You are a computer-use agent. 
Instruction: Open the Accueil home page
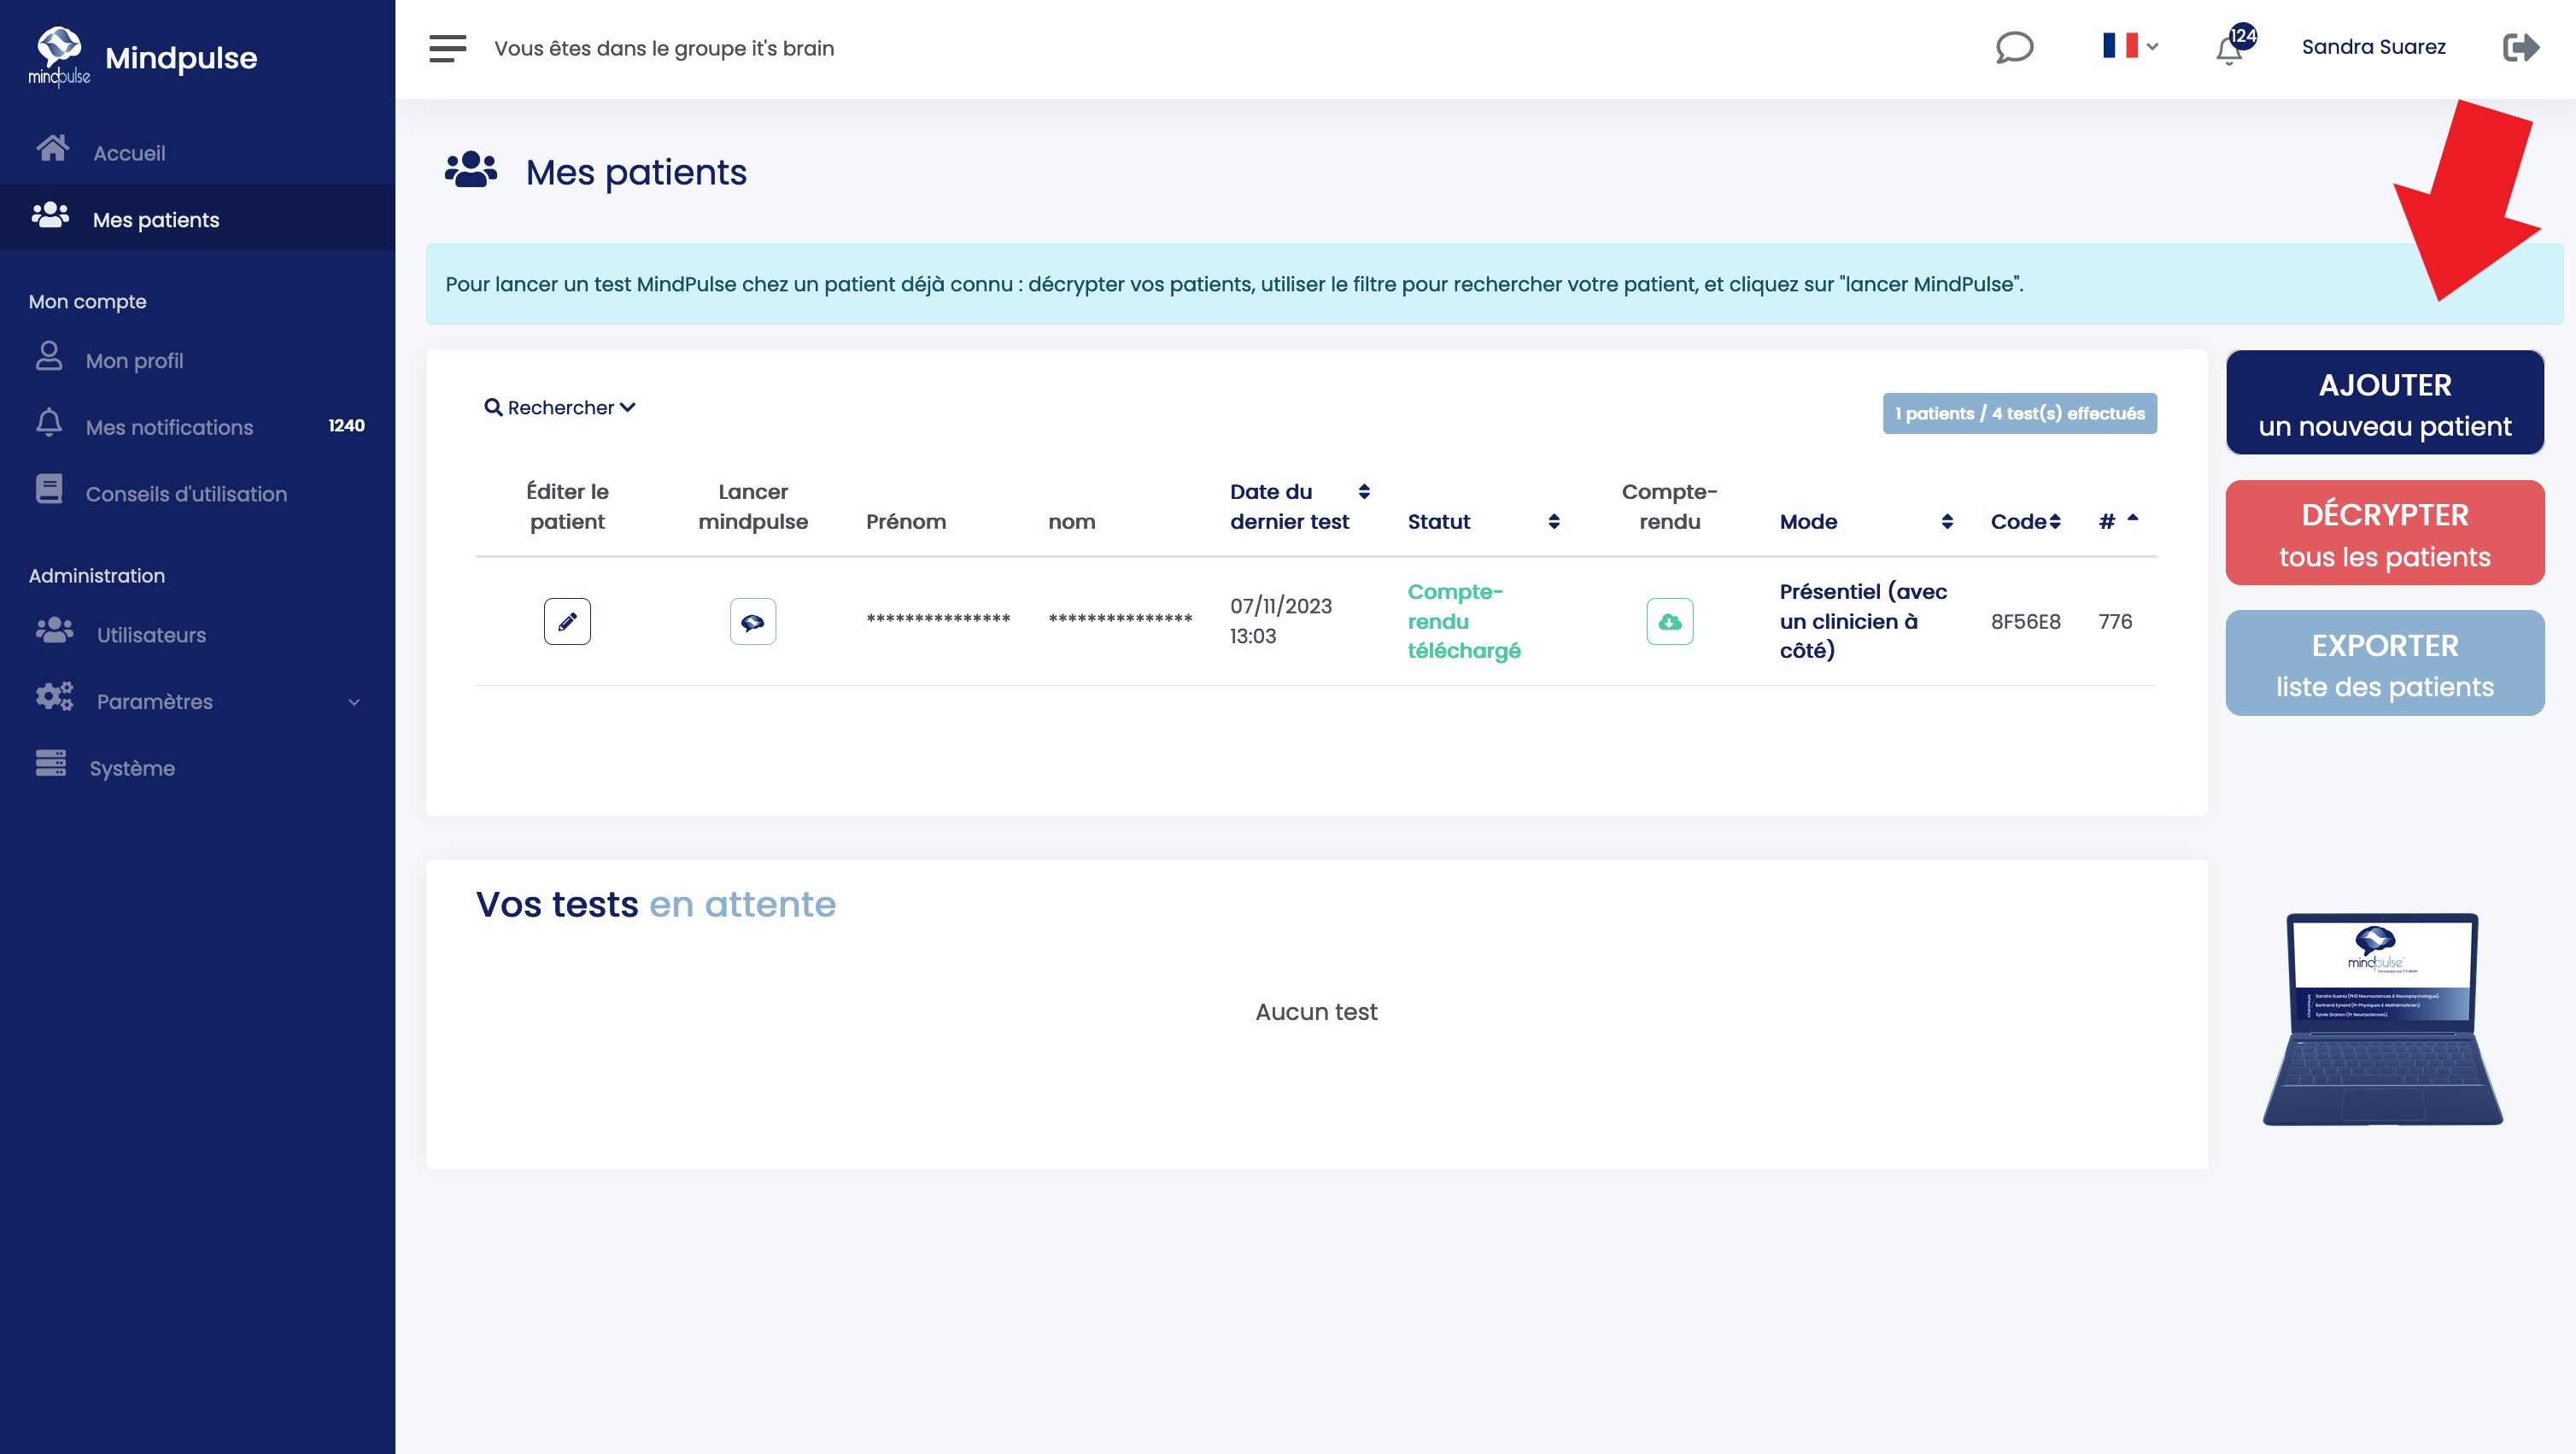[x=129, y=153]
